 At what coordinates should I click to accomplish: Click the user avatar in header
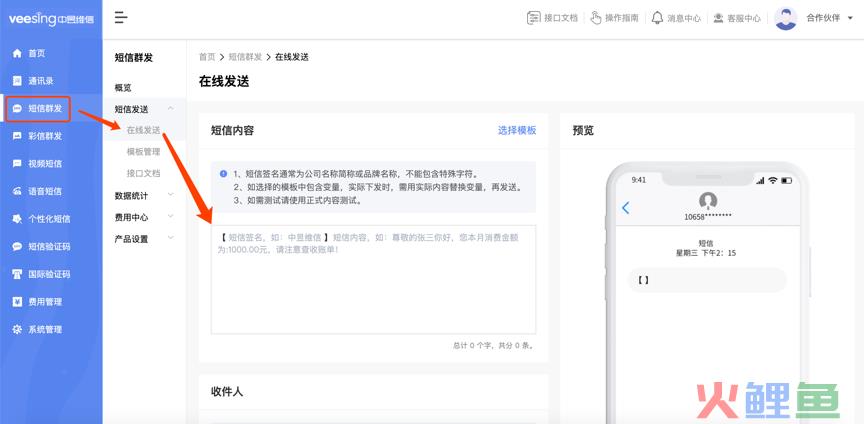785,18
